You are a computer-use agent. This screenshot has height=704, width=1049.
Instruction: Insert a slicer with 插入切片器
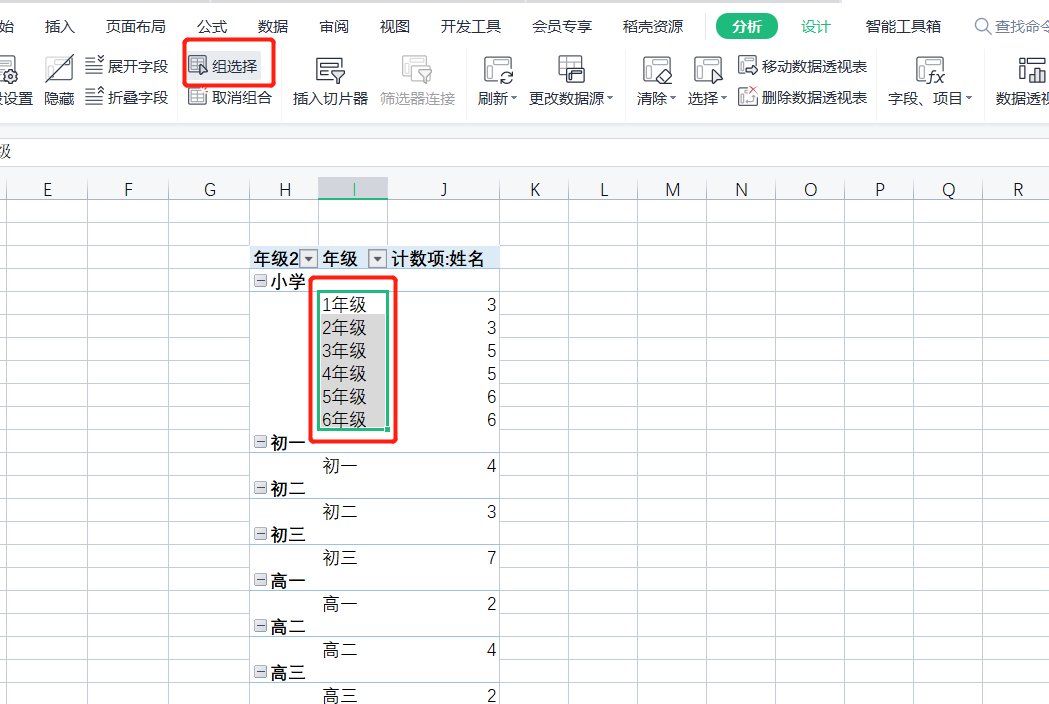click(x=330, y=81)
